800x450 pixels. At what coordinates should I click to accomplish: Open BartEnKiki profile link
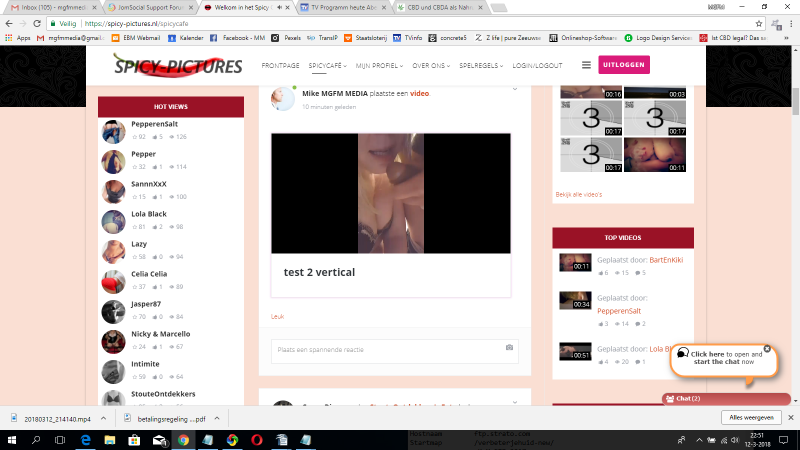(666, 260)
